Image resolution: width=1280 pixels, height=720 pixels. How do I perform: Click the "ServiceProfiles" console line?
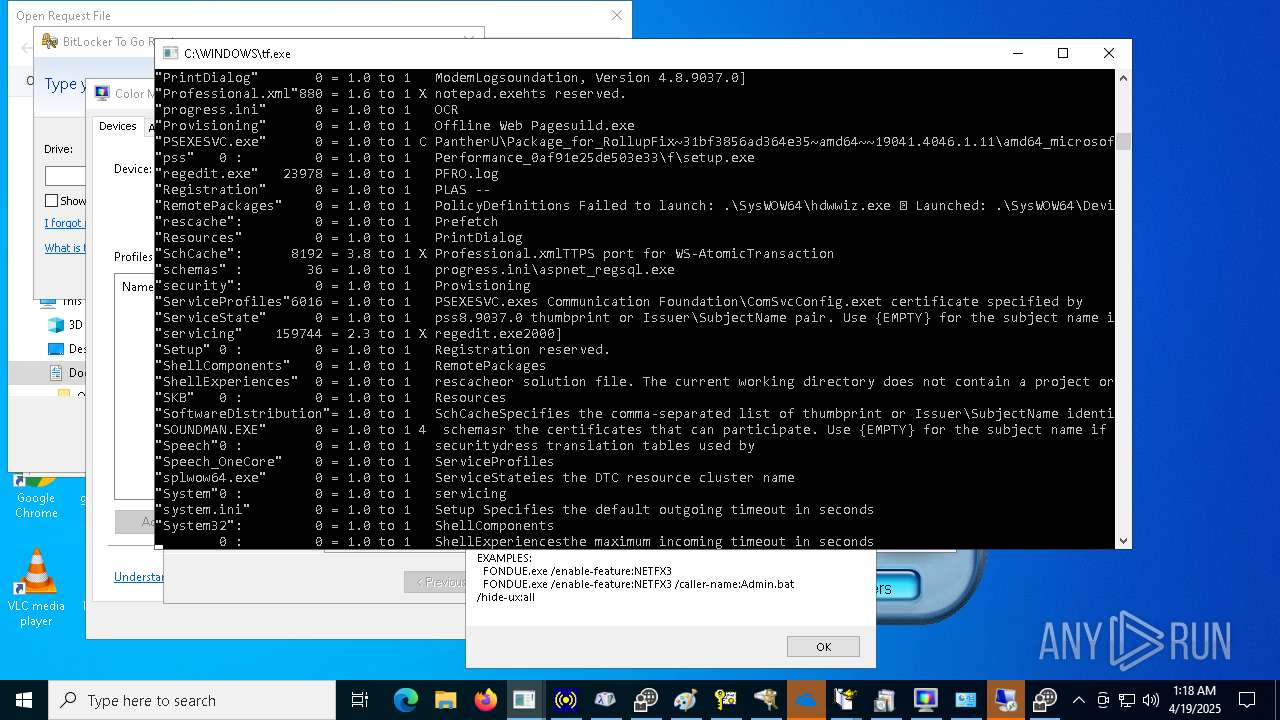click(x=634, y=301)
